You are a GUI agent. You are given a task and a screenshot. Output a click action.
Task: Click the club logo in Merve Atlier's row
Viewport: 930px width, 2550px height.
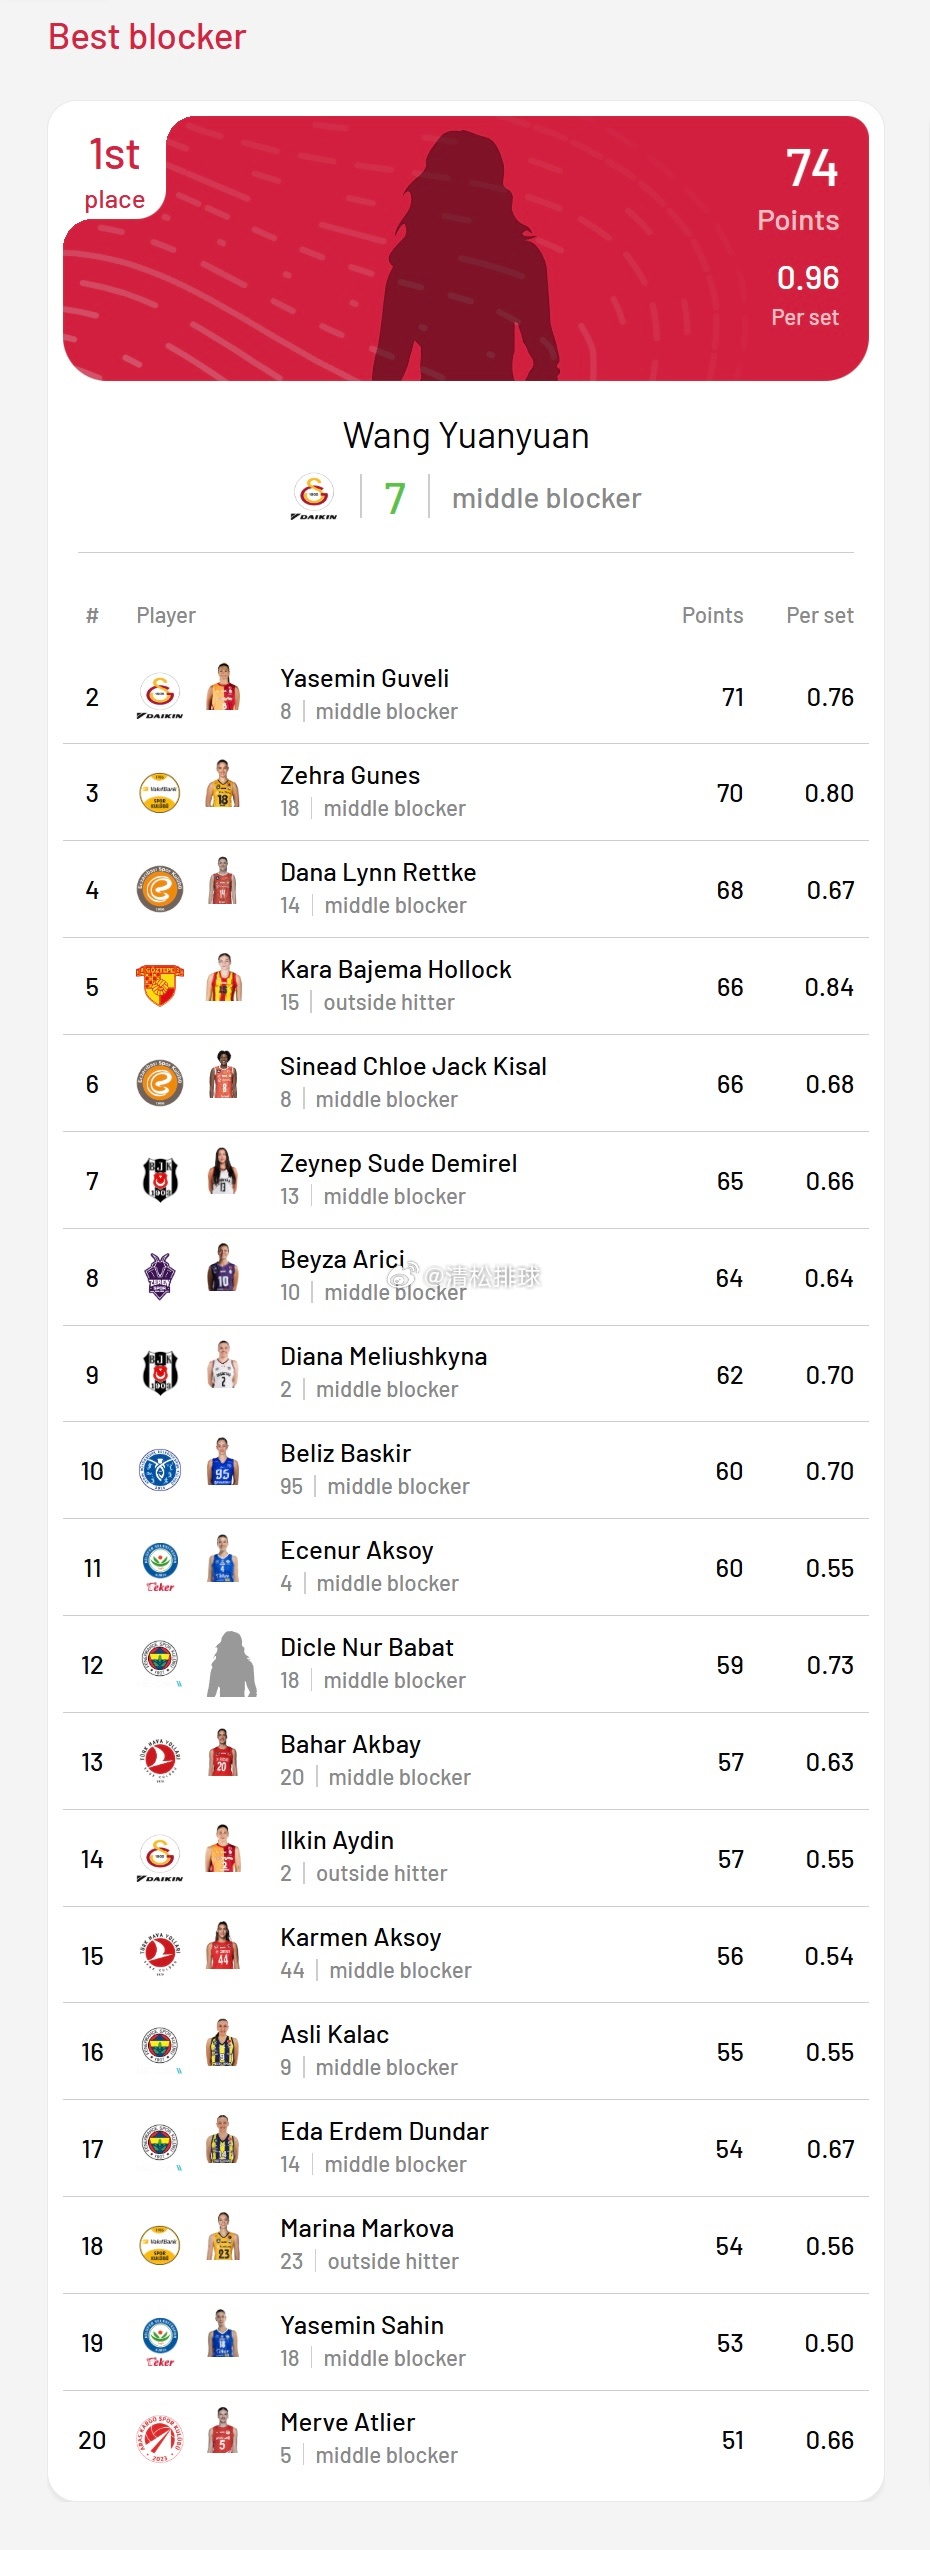pyautogui.click(x=160, y=2440)
